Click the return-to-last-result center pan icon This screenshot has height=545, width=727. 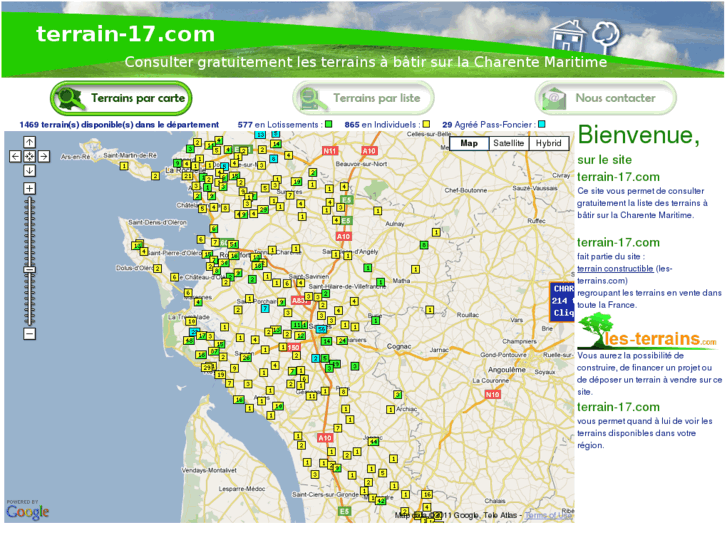point(29,156)
